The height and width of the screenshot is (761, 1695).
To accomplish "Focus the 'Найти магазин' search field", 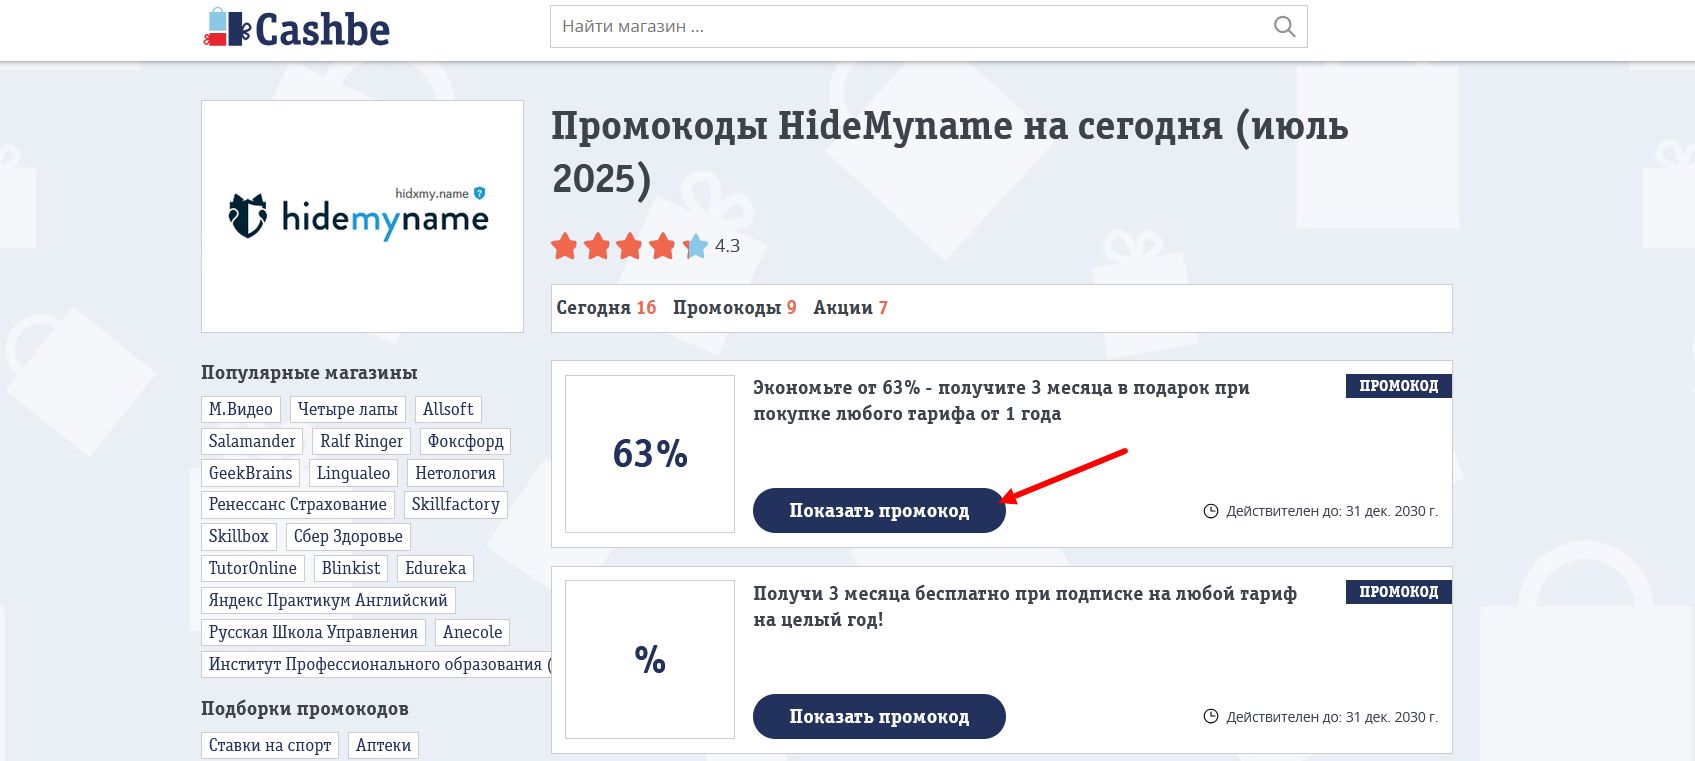I will pyautogui.click(x=928, y=27).
